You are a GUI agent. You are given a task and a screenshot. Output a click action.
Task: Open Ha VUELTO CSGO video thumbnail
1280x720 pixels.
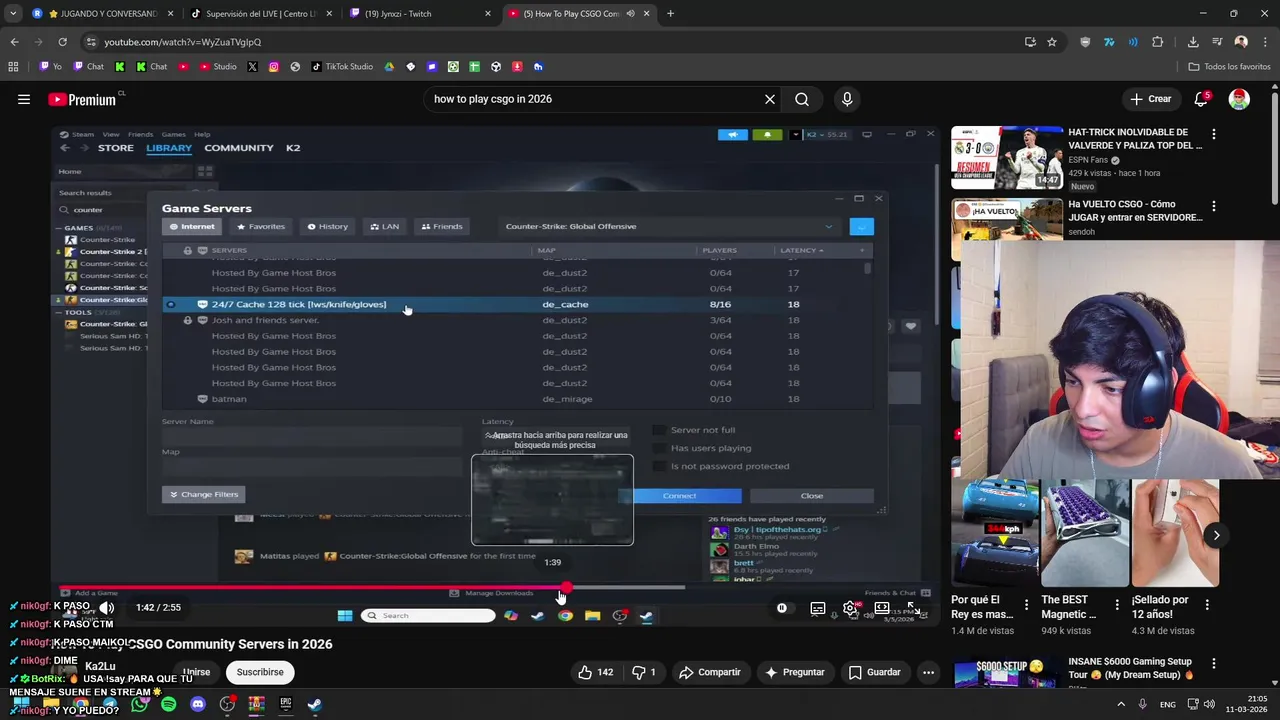click(x=1007, y=230)
